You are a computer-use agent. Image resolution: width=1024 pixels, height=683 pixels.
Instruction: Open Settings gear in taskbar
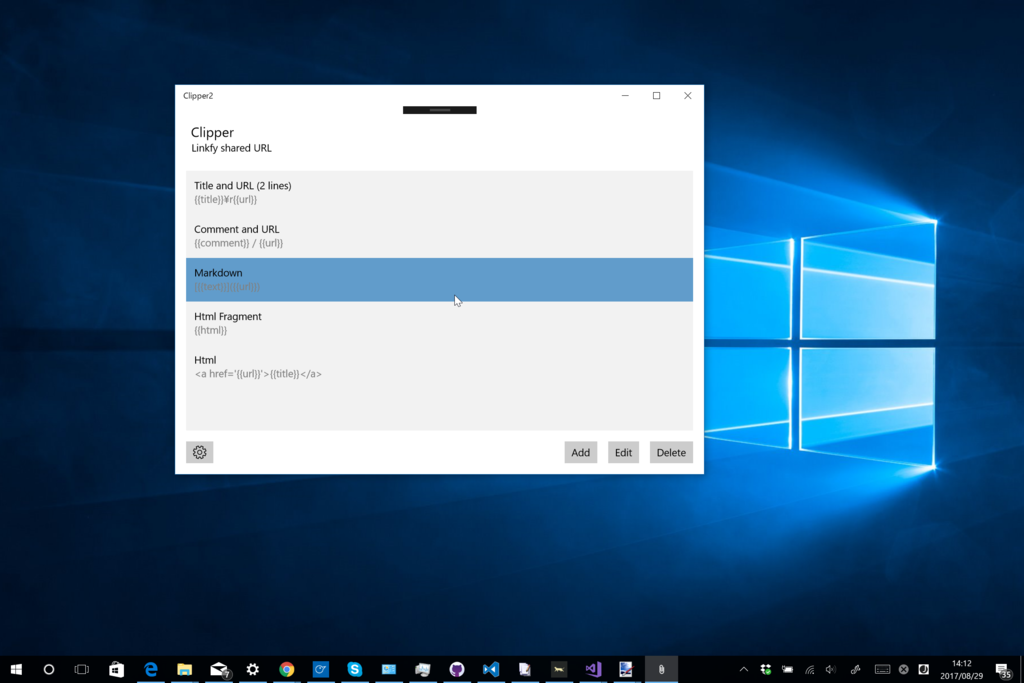[253, 669]
